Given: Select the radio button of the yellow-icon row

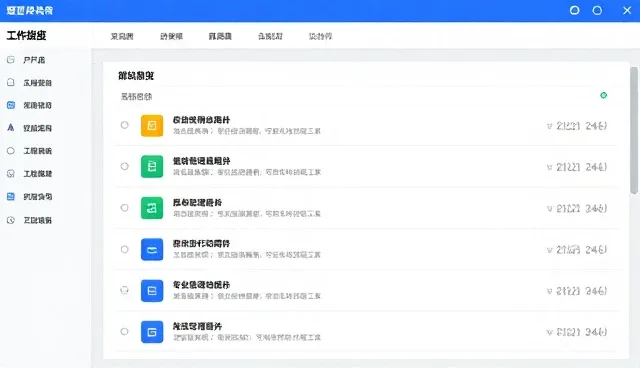Looking at the screenshot, I should click(x=124, y=125).
